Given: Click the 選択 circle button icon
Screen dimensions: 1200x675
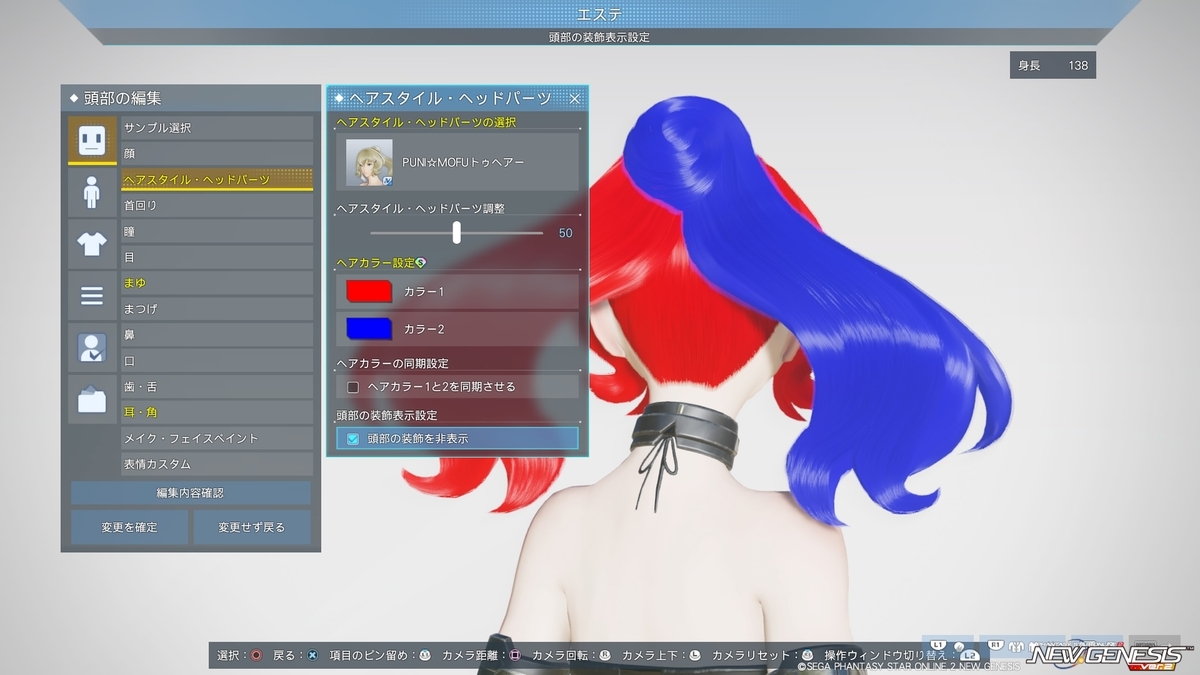Looking at the screenshot, I should (257, 655).
